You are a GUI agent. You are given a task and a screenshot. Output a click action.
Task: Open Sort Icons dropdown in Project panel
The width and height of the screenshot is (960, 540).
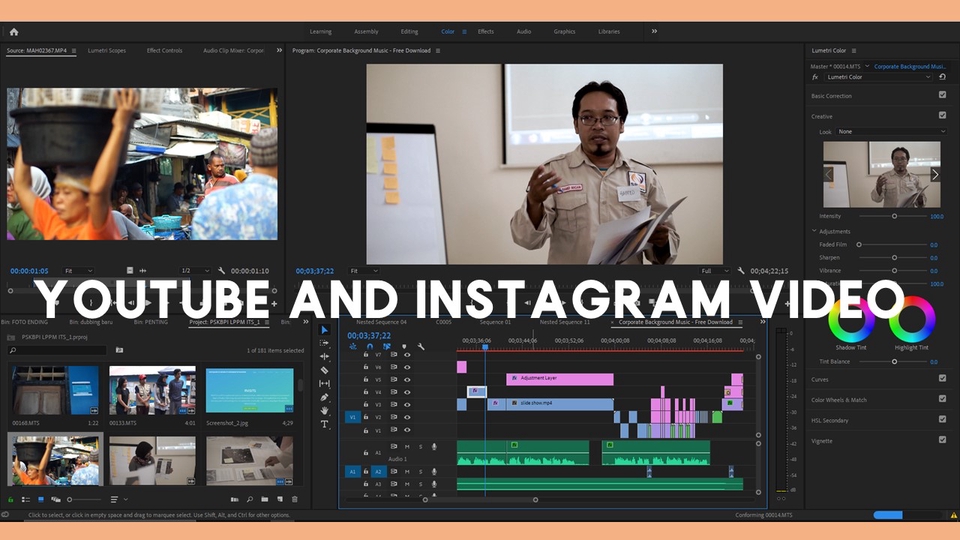pyautogui.click(x=118, y=500)
